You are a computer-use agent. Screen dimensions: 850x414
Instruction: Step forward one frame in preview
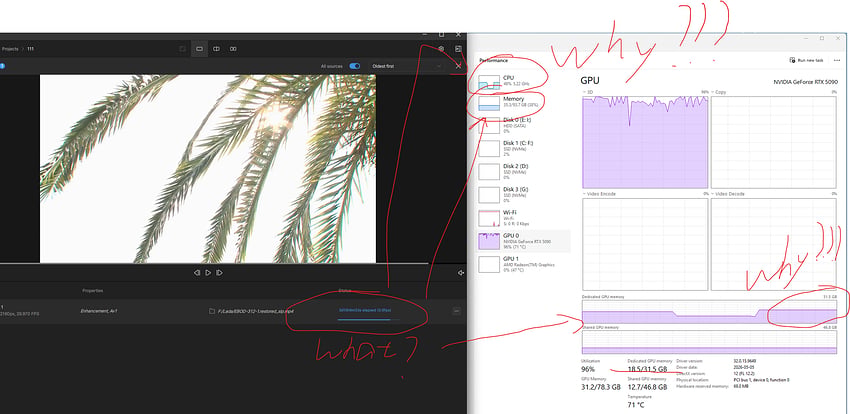click(x=219, y=273)
